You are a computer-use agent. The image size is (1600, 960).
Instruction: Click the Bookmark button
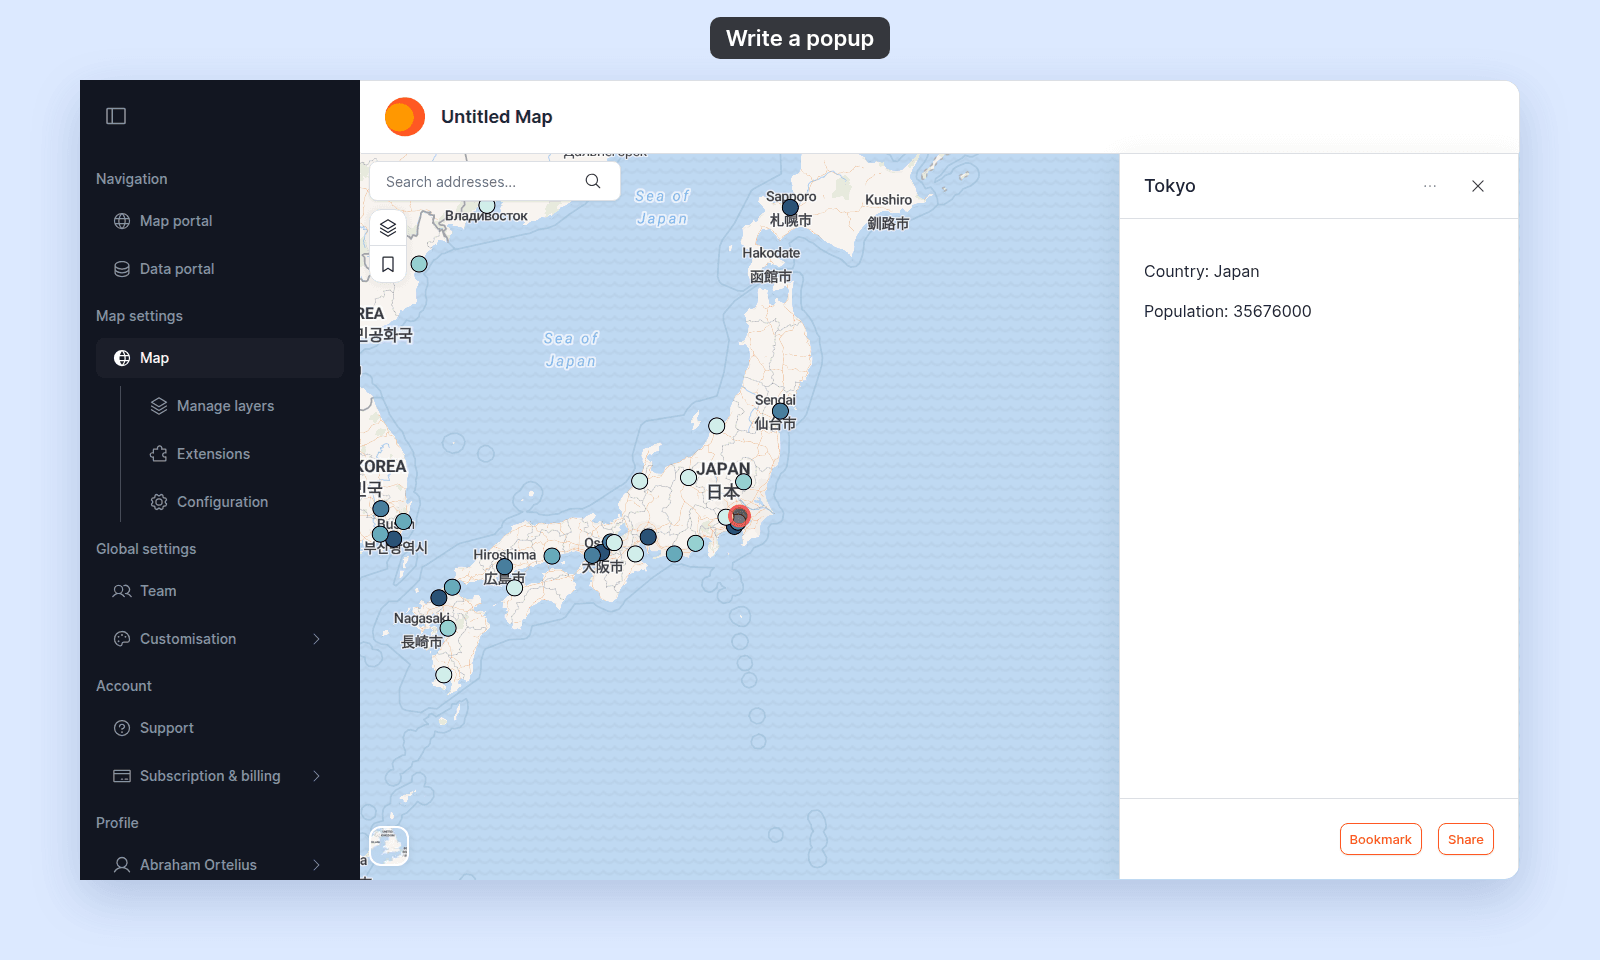tap(1381, 839)
